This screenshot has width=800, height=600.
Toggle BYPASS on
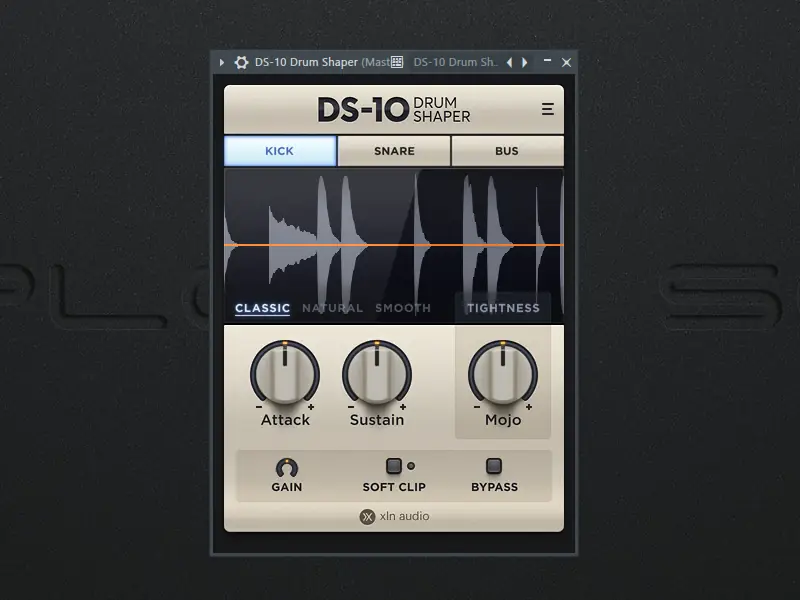point(494,465)
